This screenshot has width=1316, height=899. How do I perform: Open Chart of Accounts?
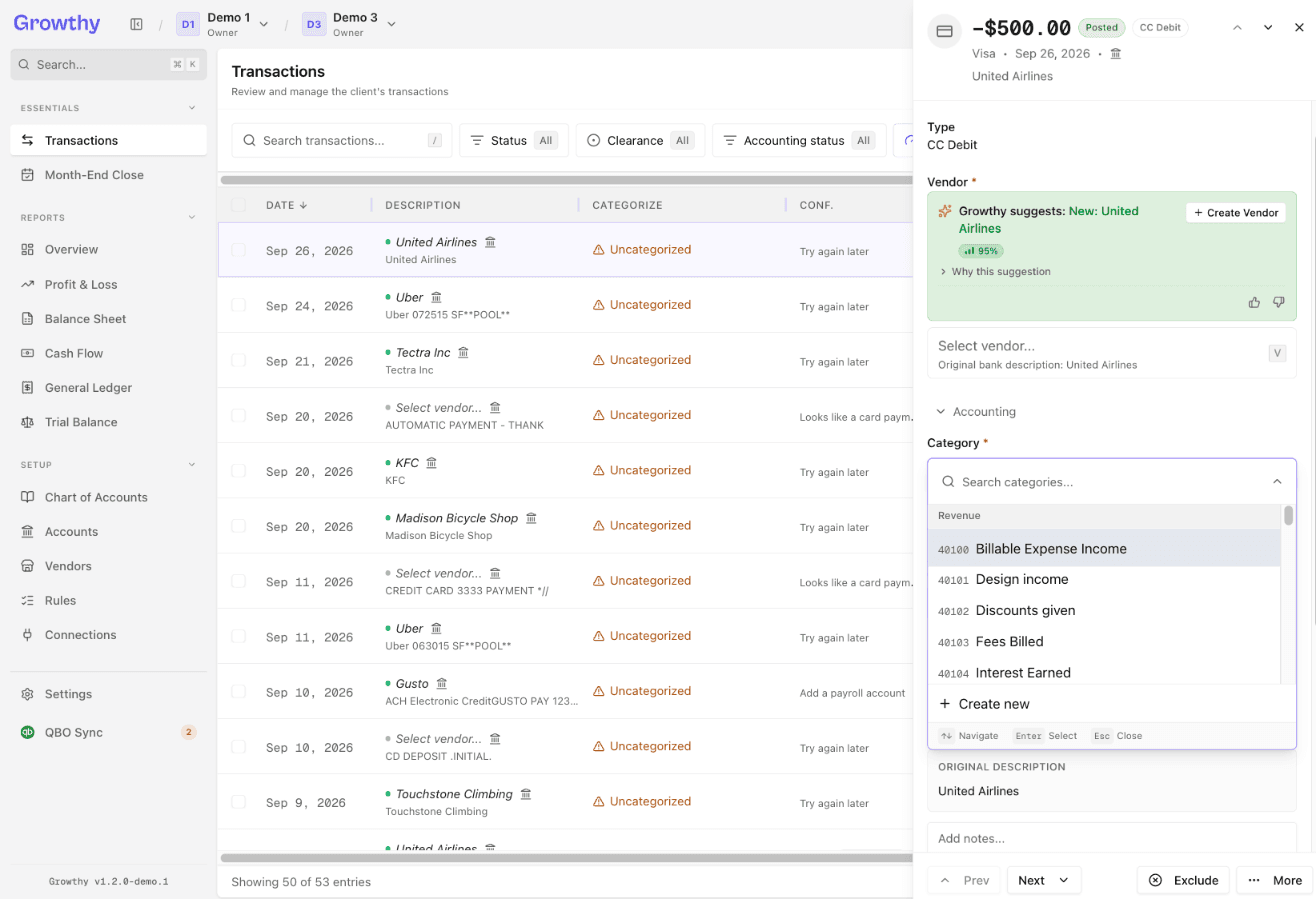[x=108, y=497]
